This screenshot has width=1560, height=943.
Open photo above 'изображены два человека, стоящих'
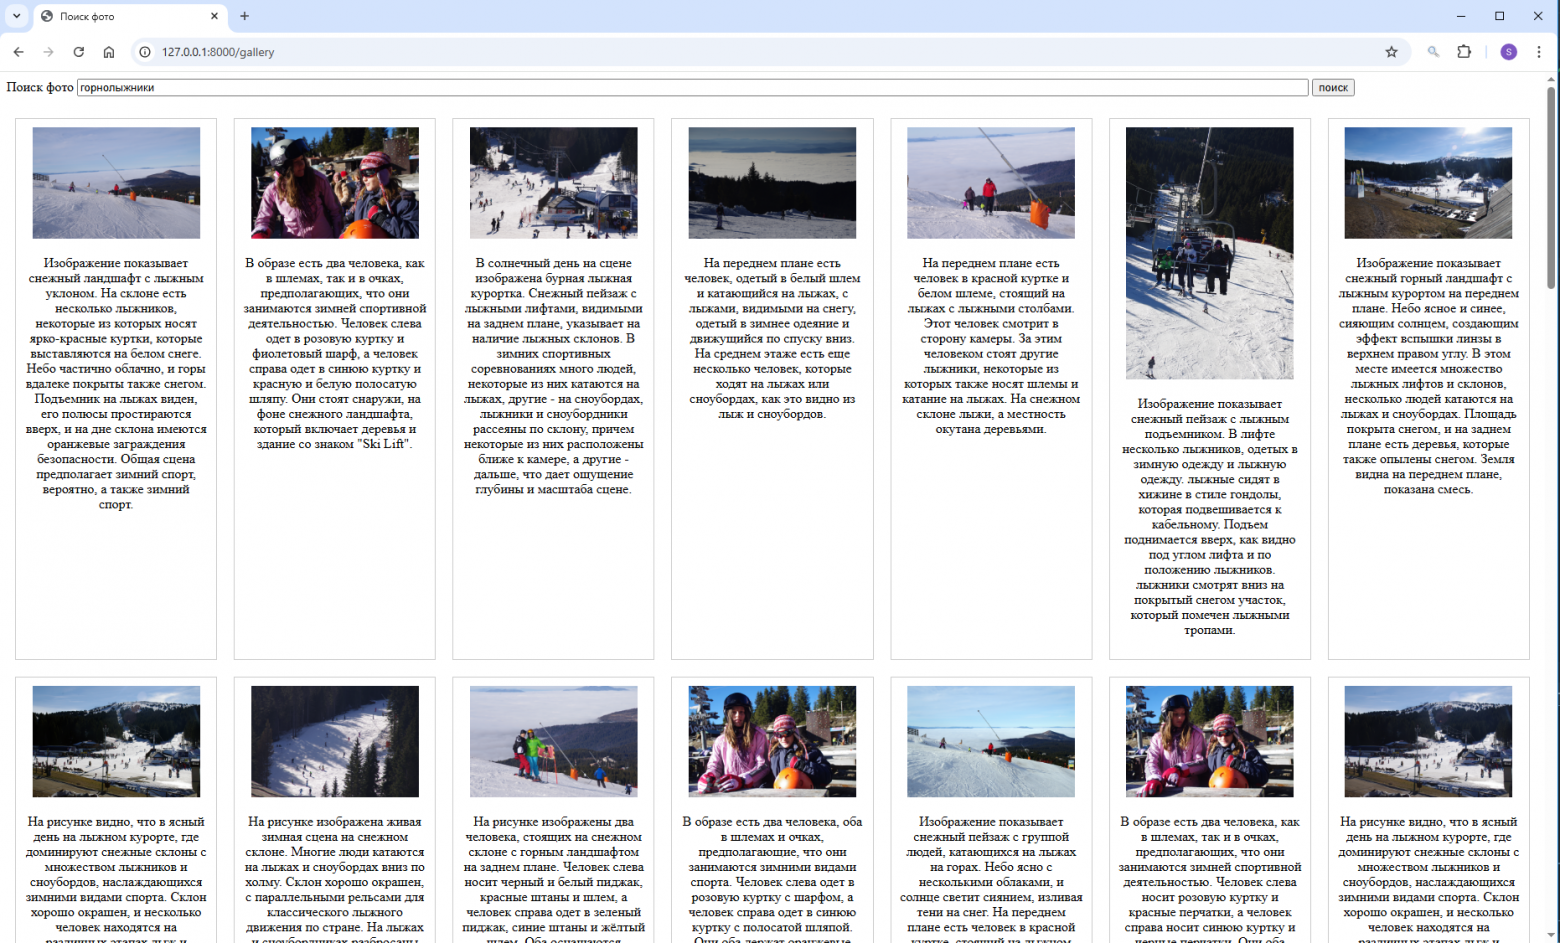(x=553, y=741)
